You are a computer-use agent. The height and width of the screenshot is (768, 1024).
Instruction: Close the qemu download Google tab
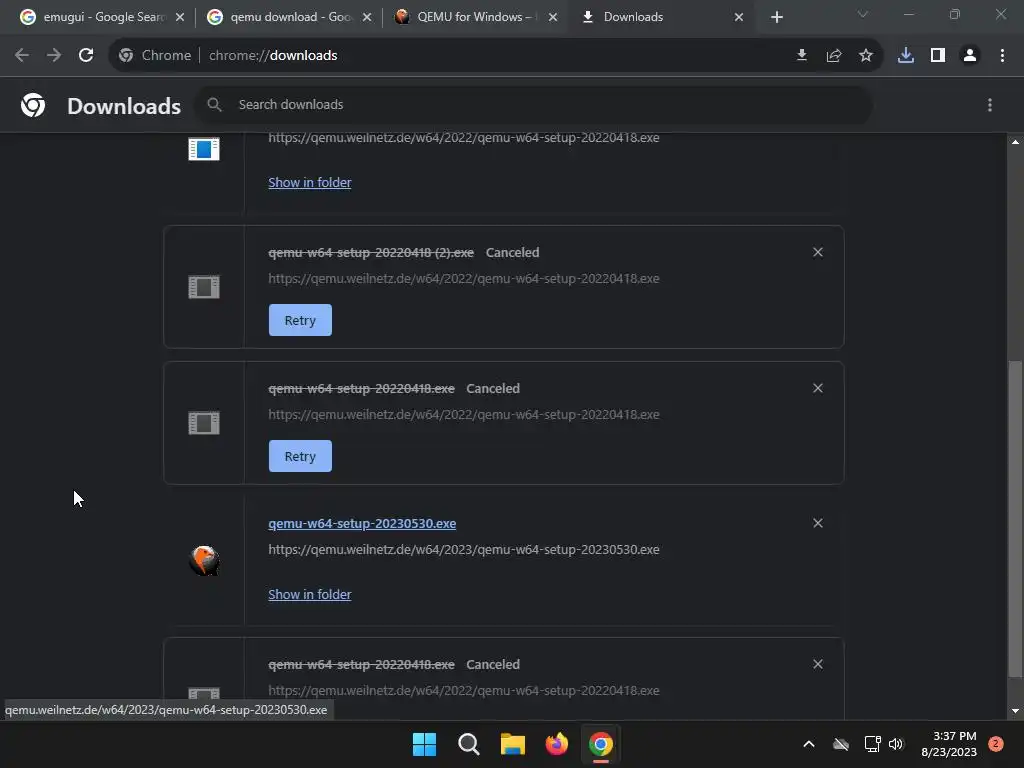pos(367,17)
